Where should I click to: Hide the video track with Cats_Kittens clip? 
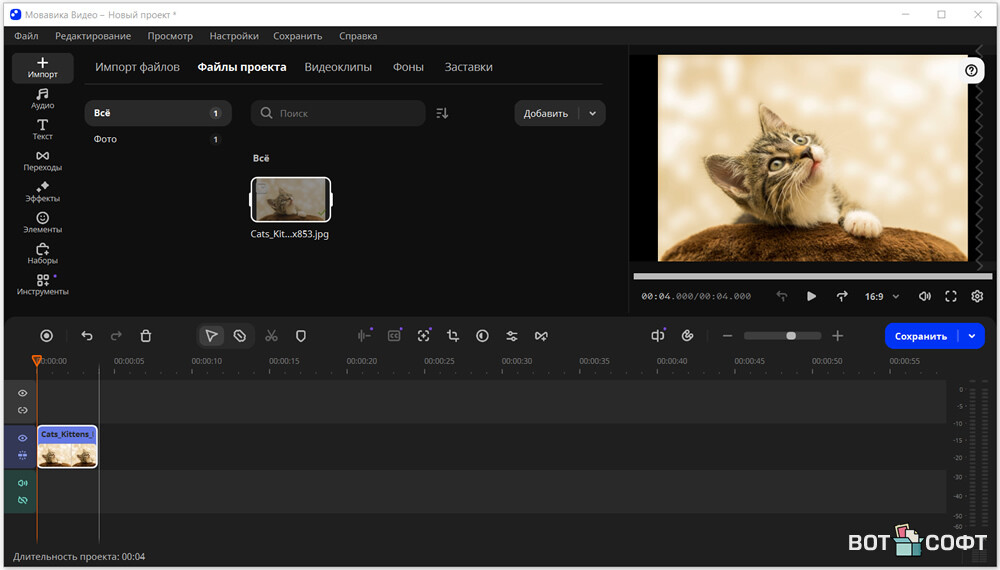[x=22, y=438]
